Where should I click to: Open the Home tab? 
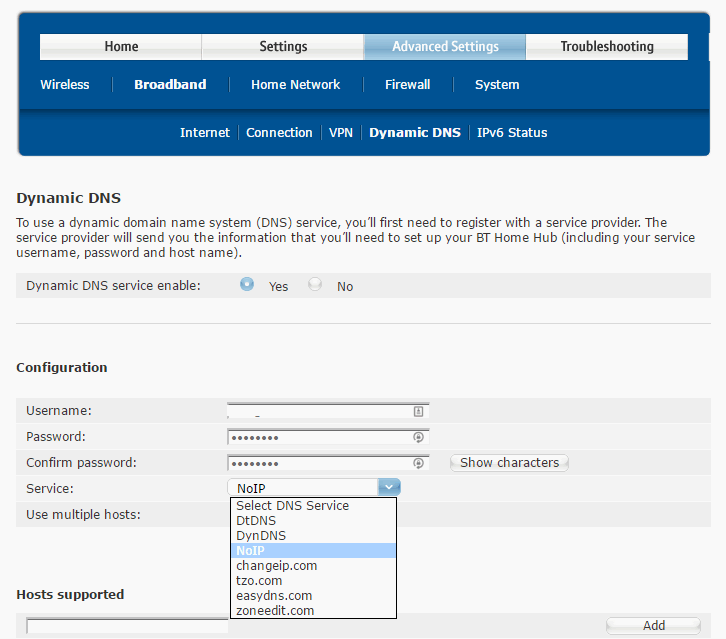[121, 47]
